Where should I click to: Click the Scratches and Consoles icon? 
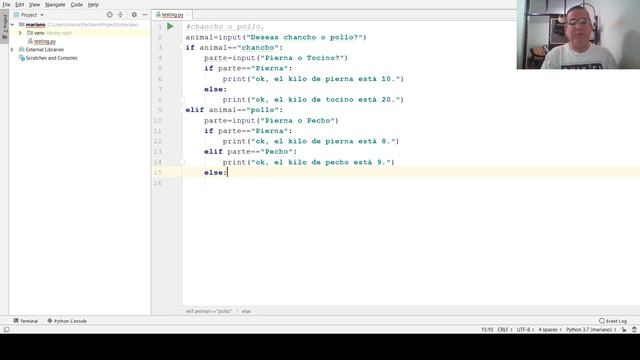click(x=22, y=58)
